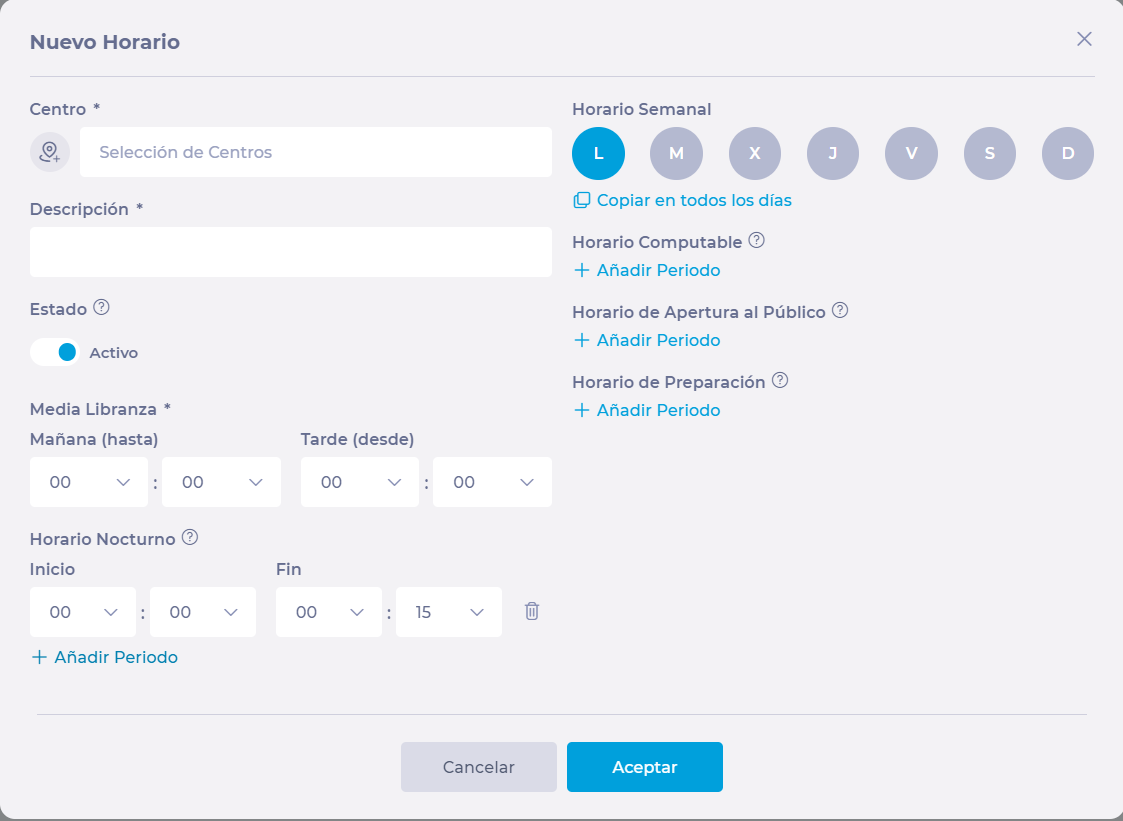Click the copy icon beside Copiar en todos los días
This screenshot has width=1123, height=821.
[x=581, y=200]
